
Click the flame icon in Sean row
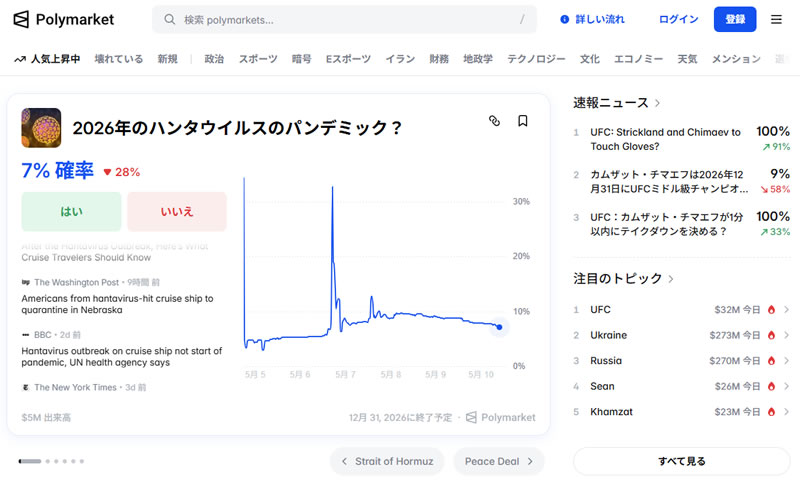click(x=771, y=386)
